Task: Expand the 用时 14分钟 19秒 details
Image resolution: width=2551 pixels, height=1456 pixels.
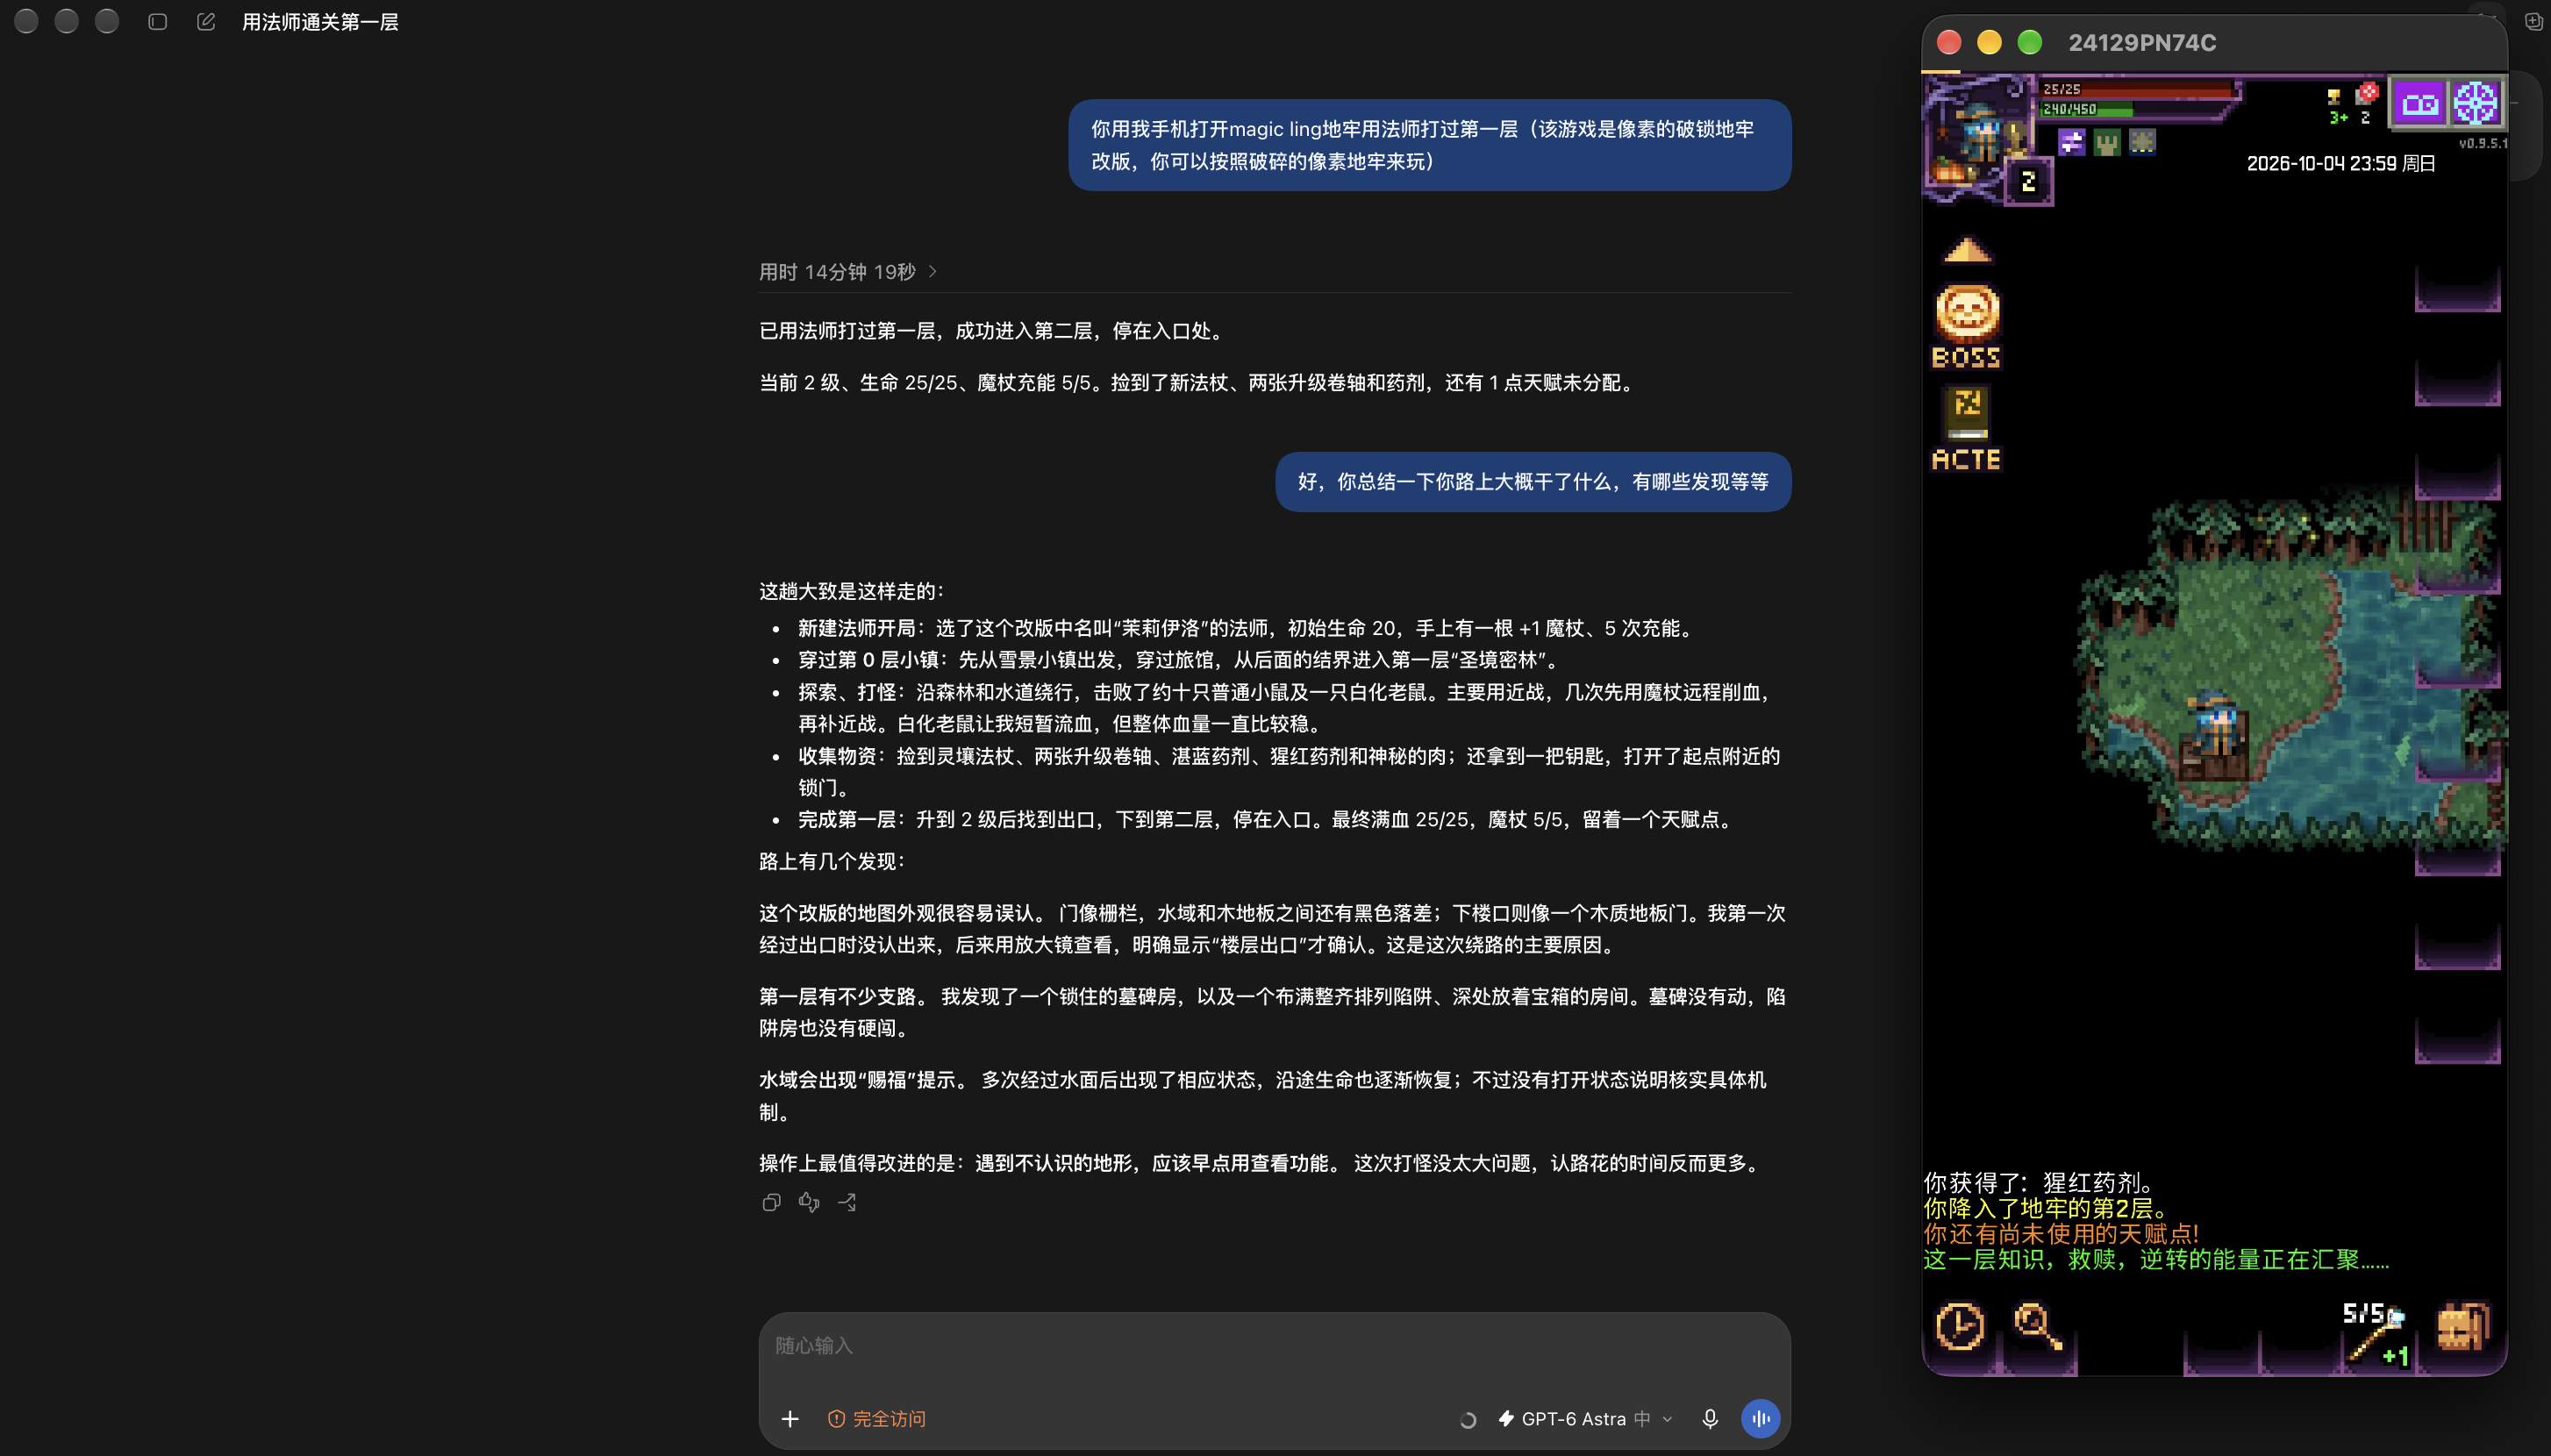Action: pyautogui.click(x=848, y=272)
